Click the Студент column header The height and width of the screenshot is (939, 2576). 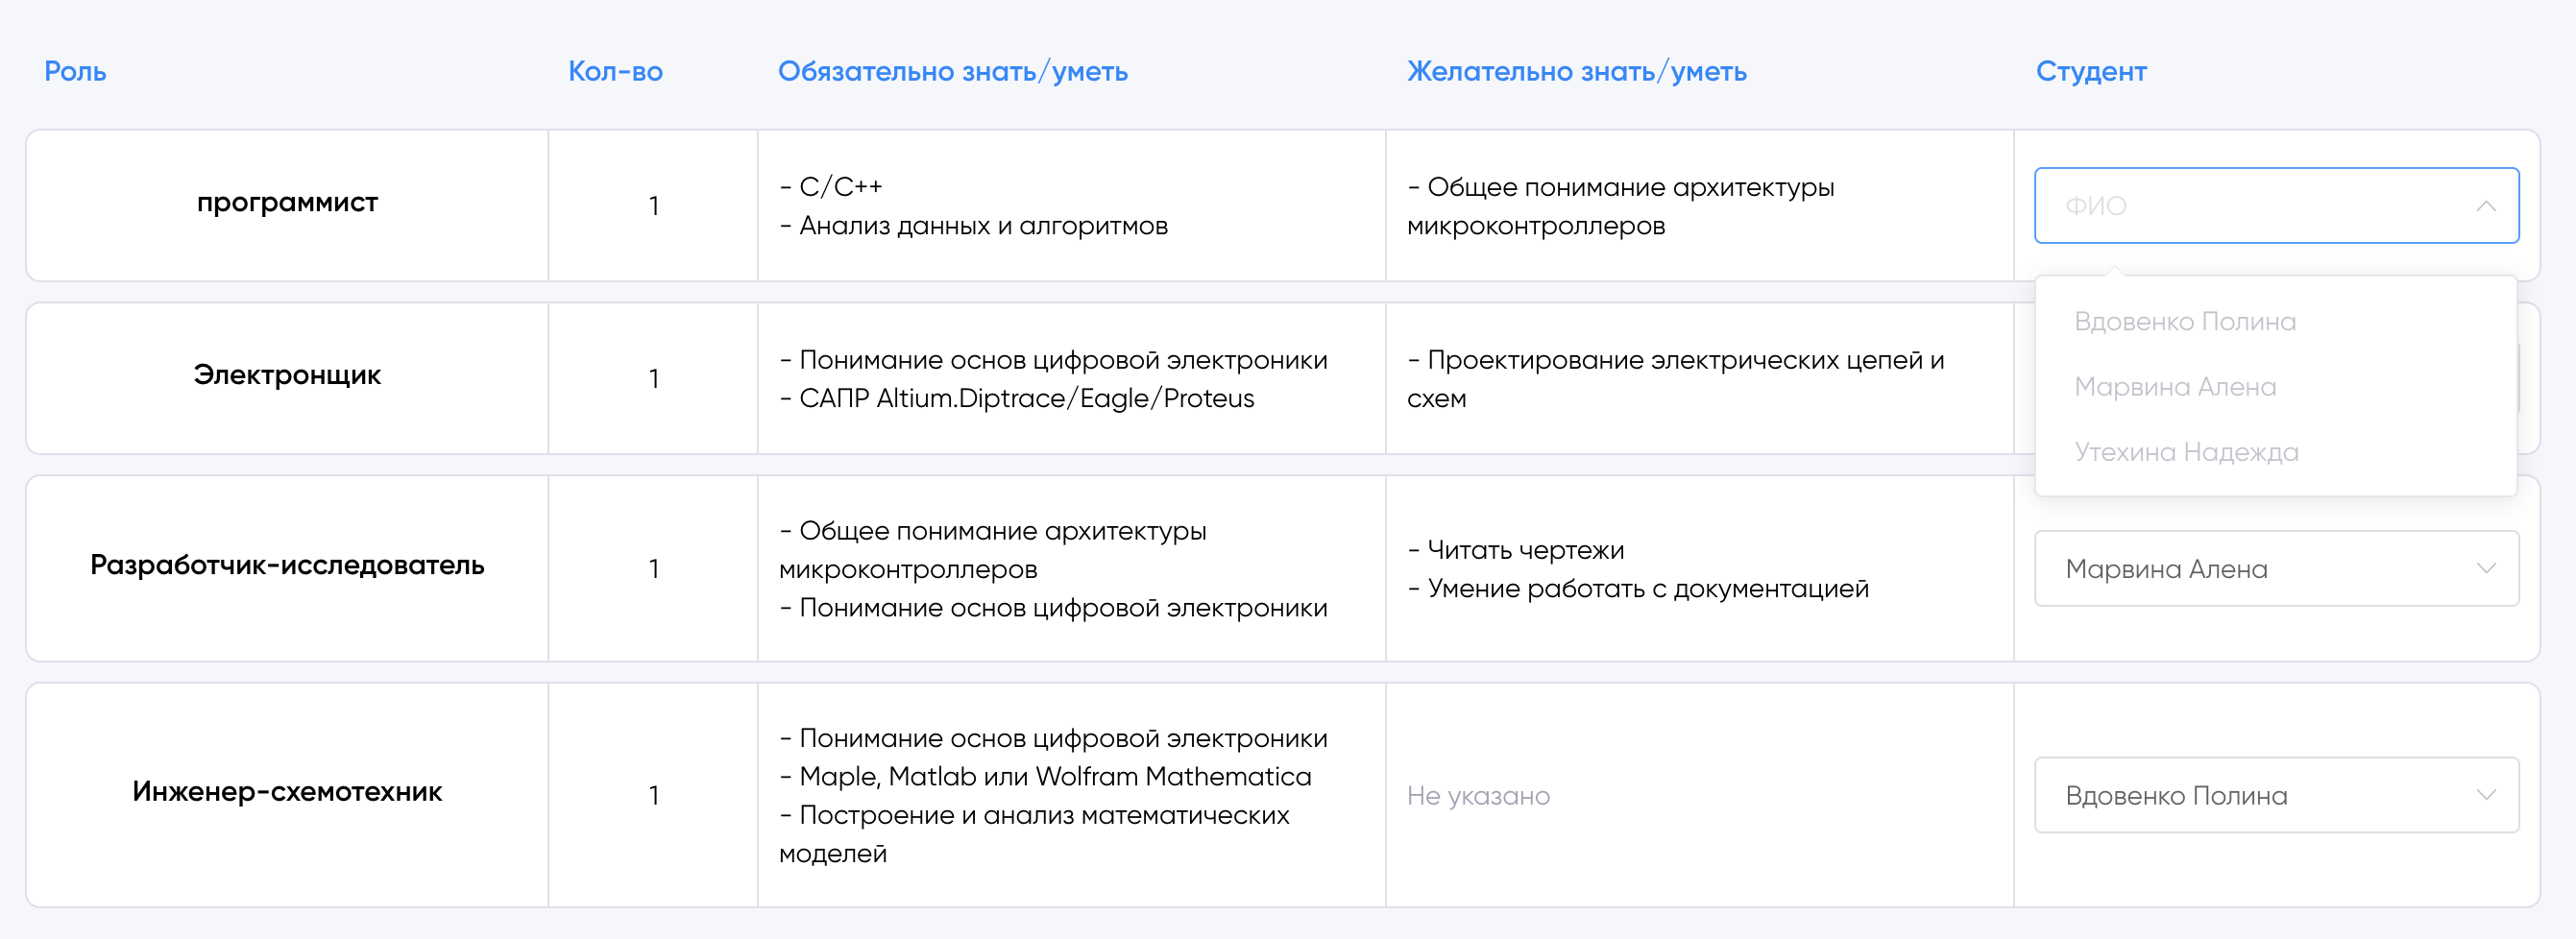coord(2091,72)
